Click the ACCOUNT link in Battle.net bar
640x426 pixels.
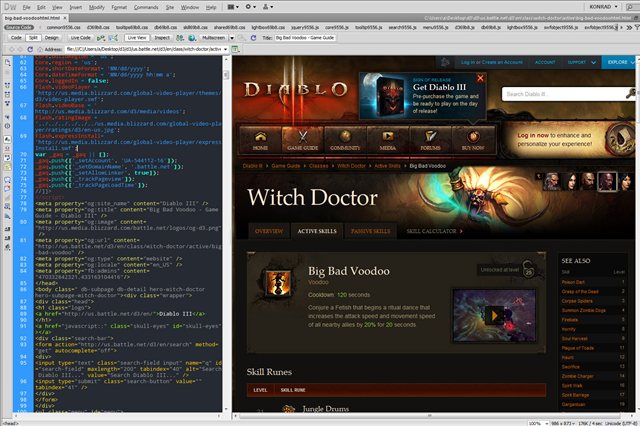(545, 62)
